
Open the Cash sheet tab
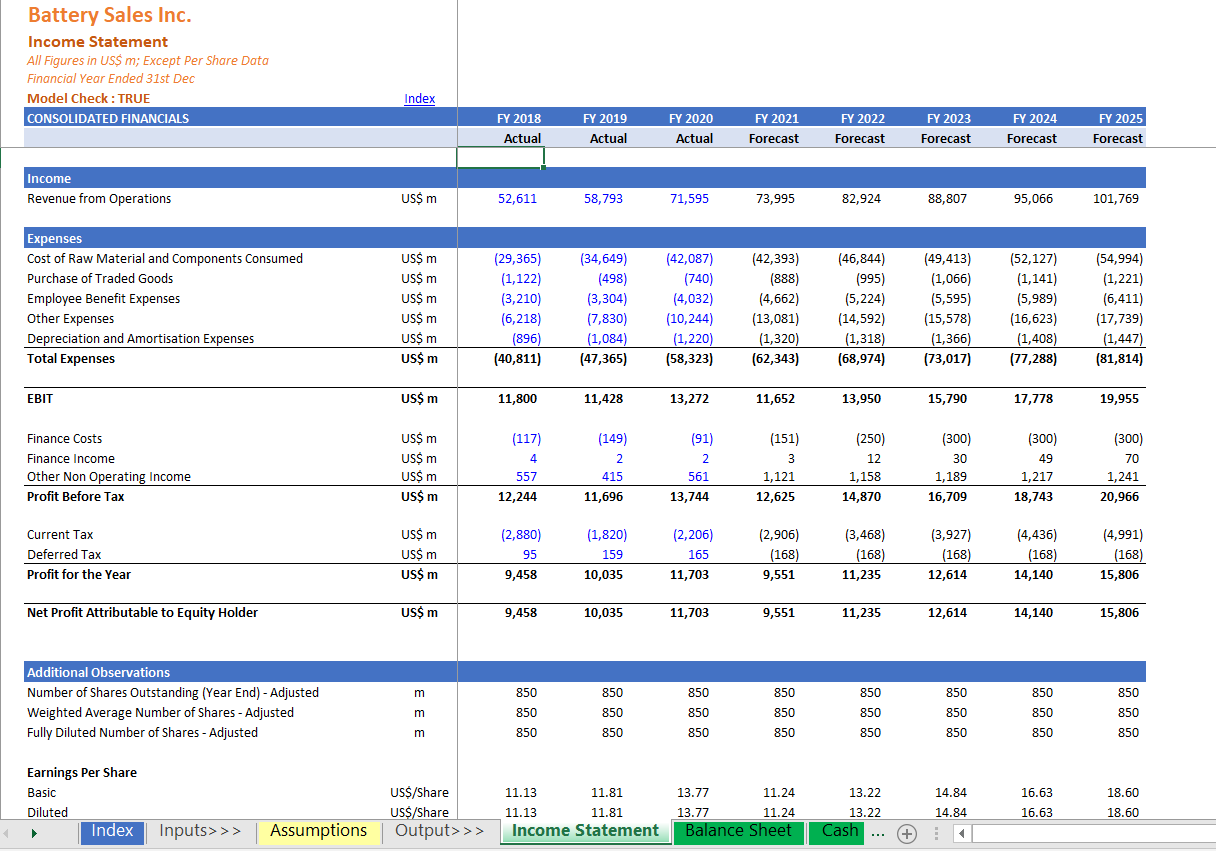pyautogui.click(x=839, y=831)
